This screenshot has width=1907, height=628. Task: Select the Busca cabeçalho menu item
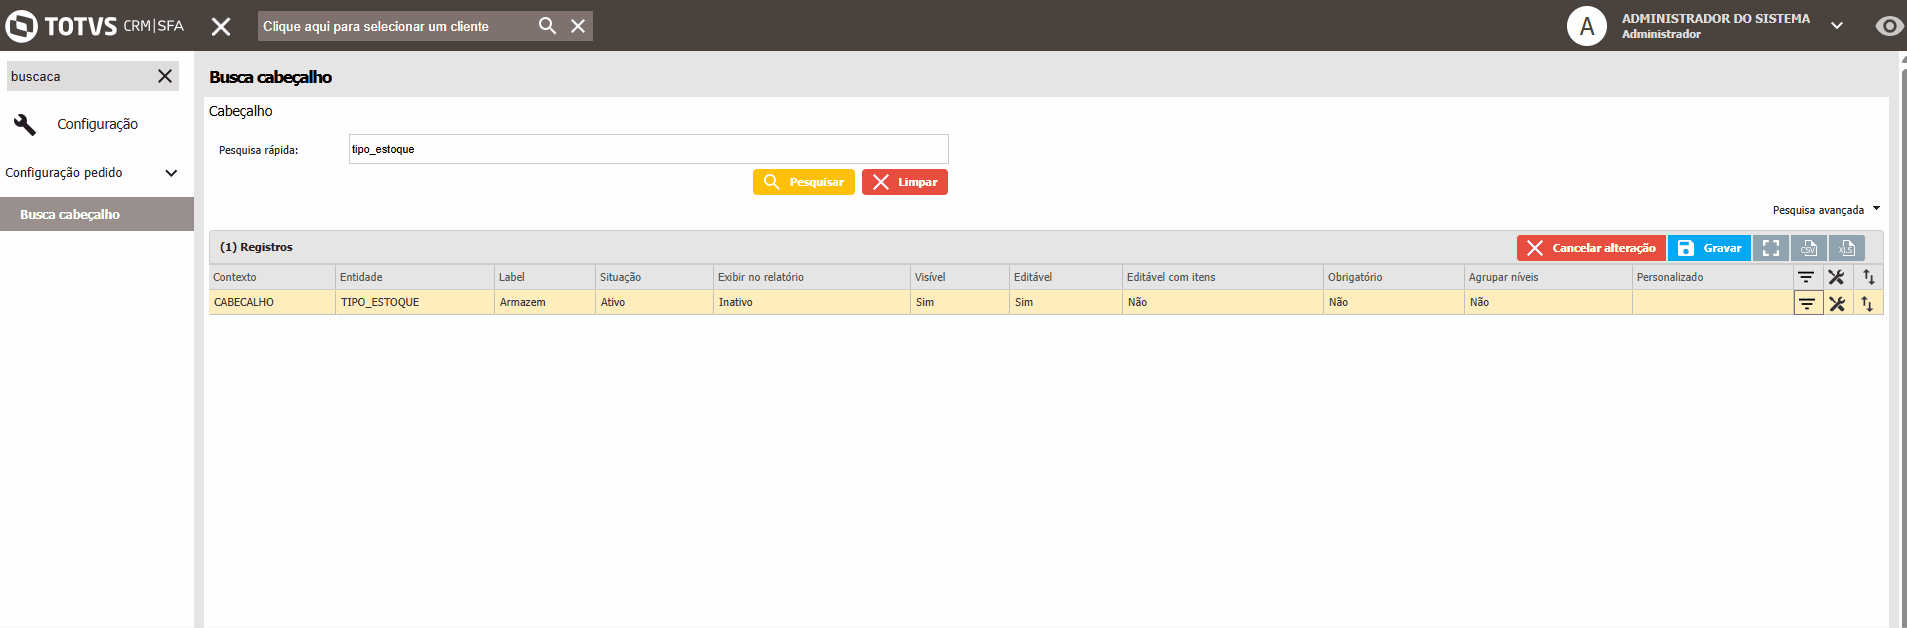[97, 214]
